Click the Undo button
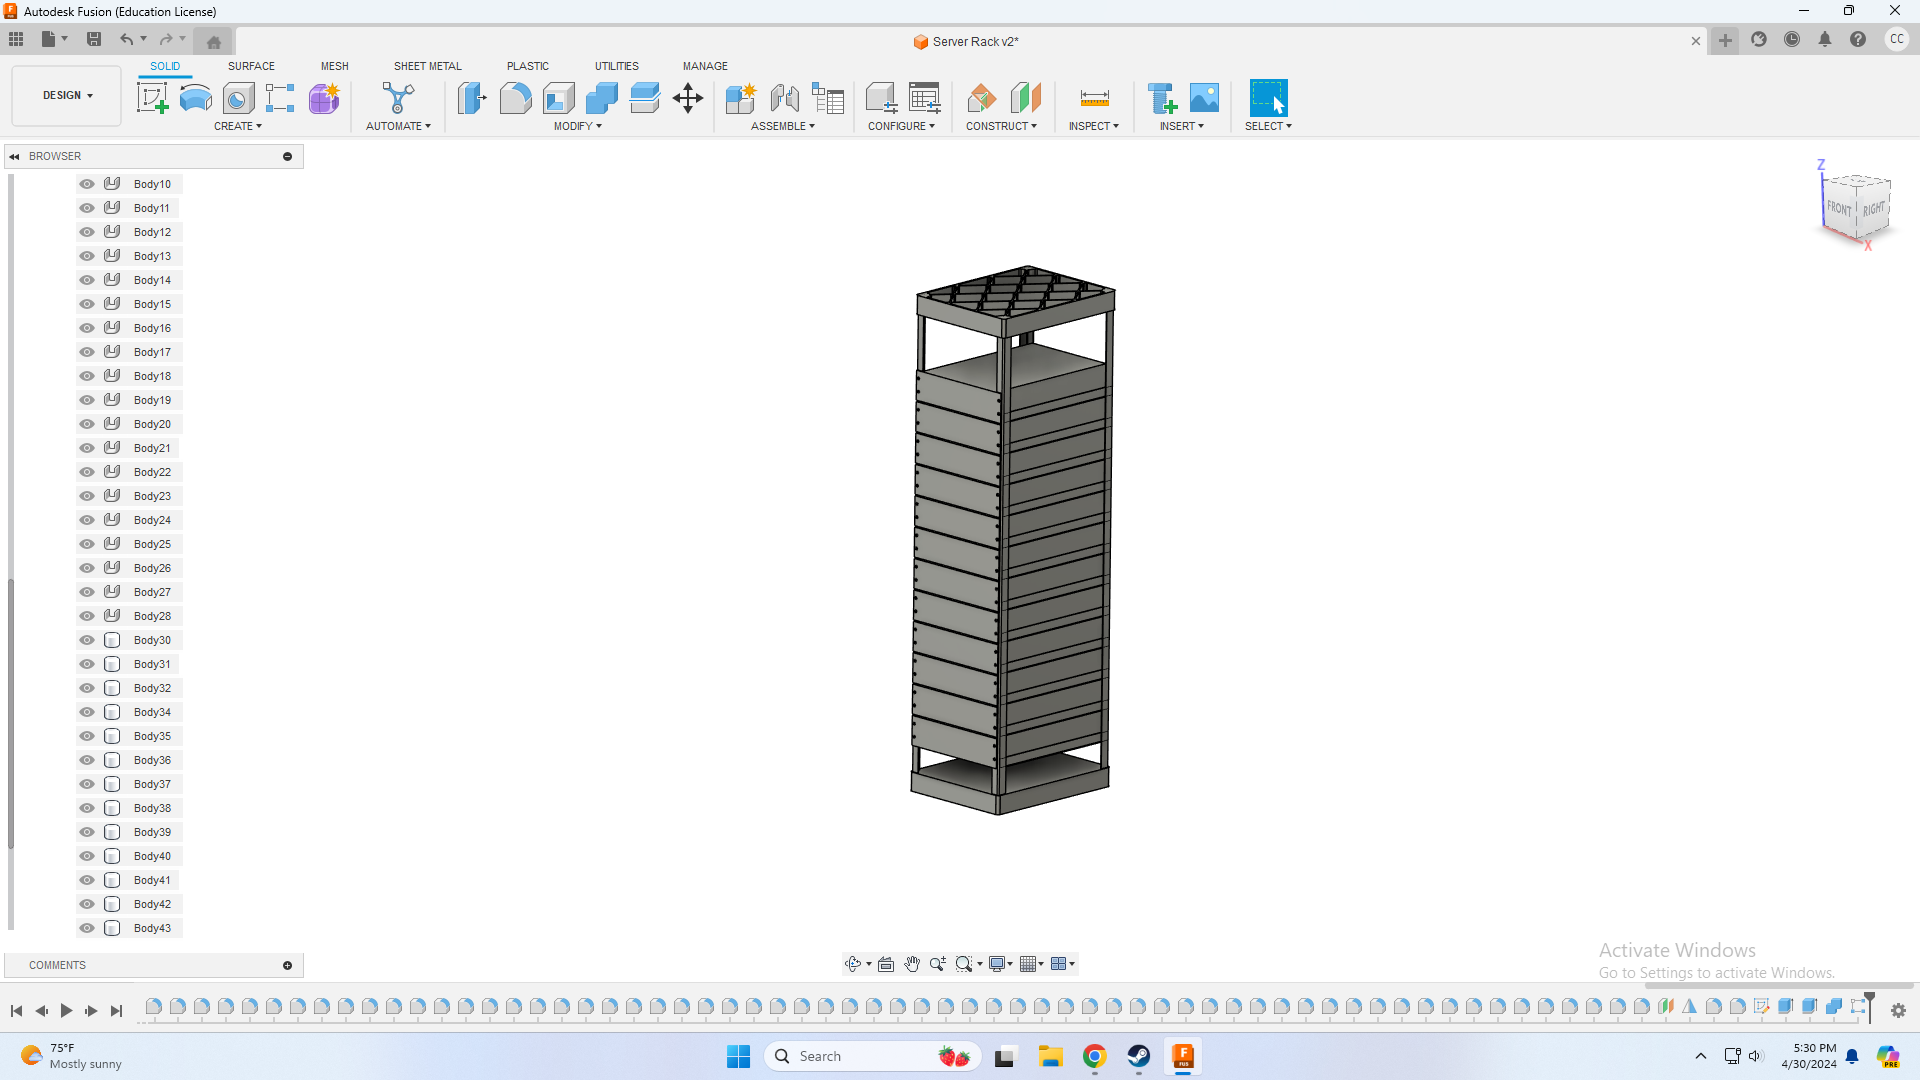 coord(126,39)
